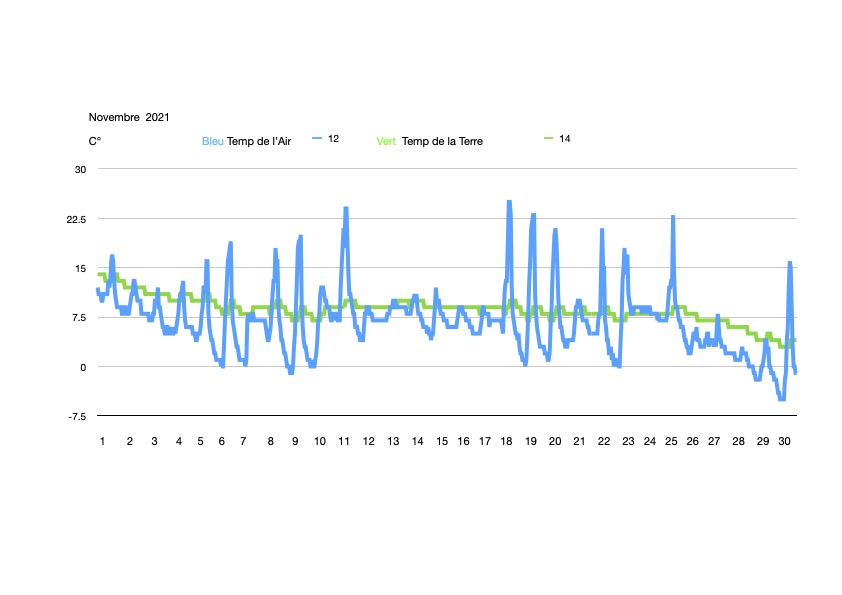Click the 22.5 y-axis label

[78, 219]
